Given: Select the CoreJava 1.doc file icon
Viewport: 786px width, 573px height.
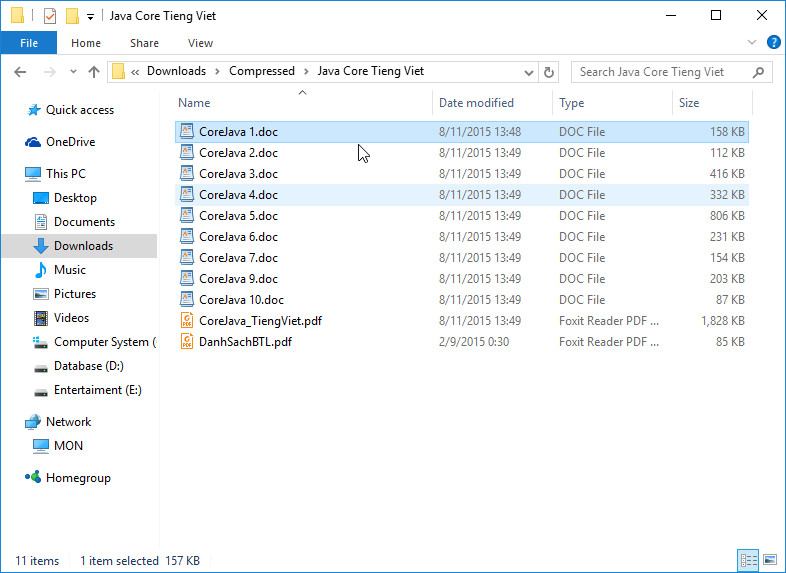Looking at the screenshot, I should click(187, 131).
